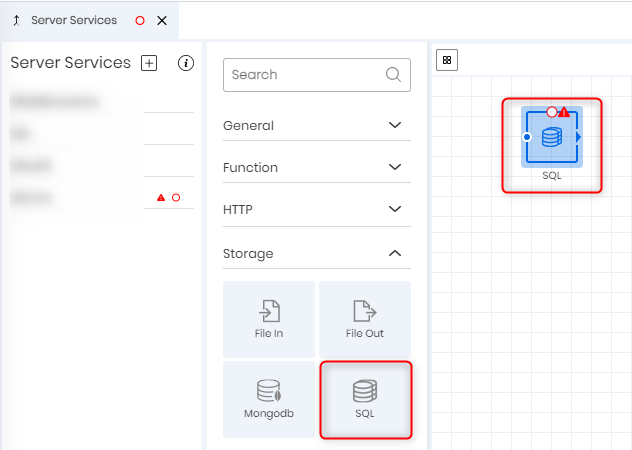The width and height of the screenshot is (632, 450).
Task: Click the SQL label under the canvas node
Action: click(552, 175)
